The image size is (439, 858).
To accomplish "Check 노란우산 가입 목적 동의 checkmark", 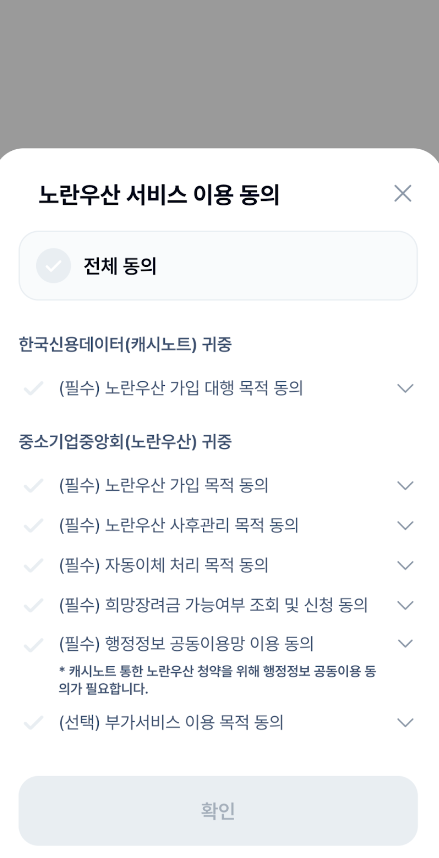I will (34, 485).
